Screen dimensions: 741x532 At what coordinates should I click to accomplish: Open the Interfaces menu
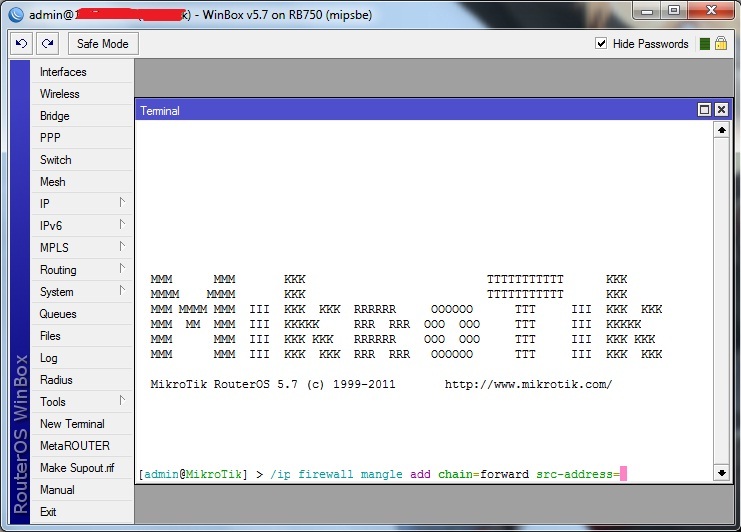point(81,72)
